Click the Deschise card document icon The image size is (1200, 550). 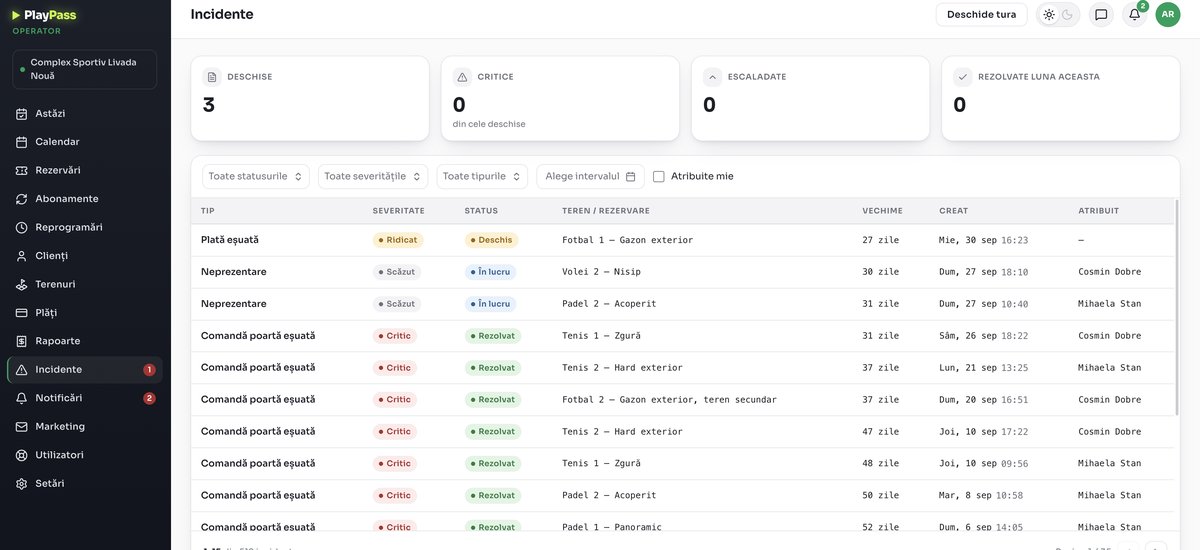[211, 77]
